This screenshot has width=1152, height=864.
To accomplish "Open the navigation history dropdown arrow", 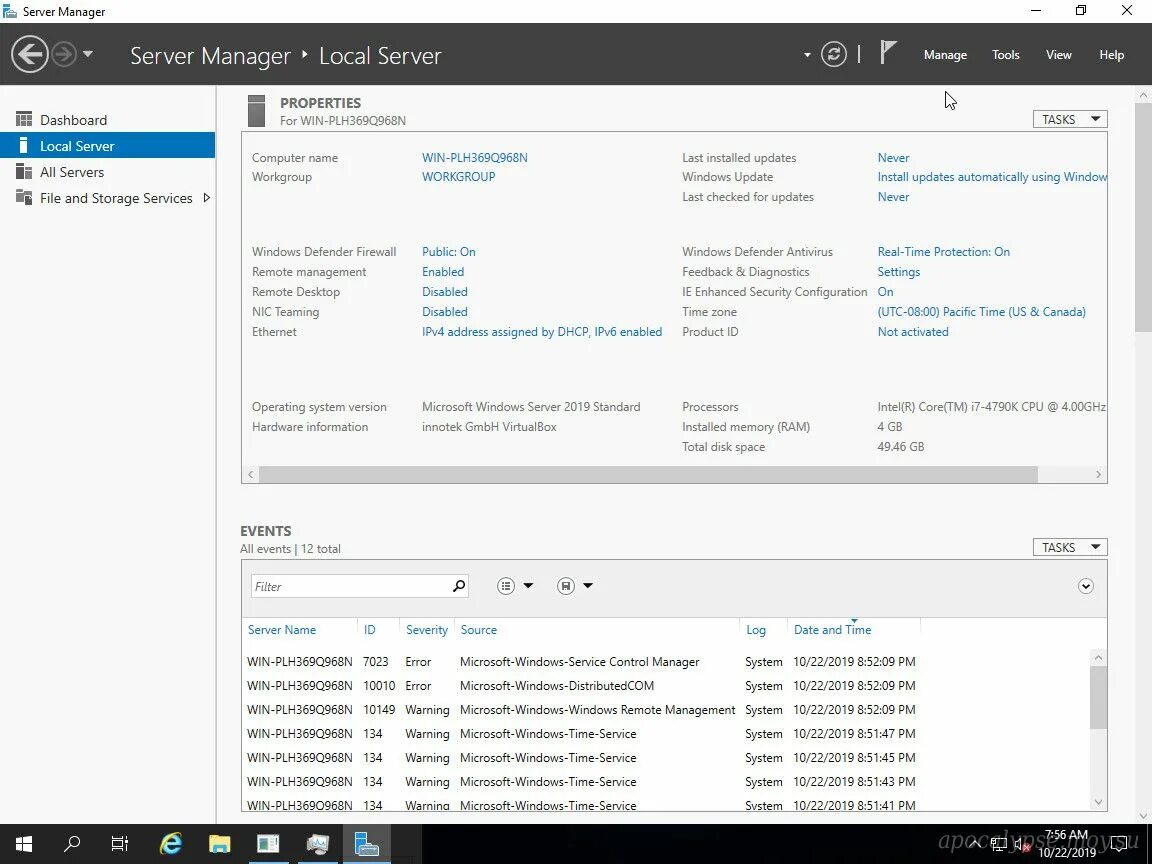I will point(87,54).
